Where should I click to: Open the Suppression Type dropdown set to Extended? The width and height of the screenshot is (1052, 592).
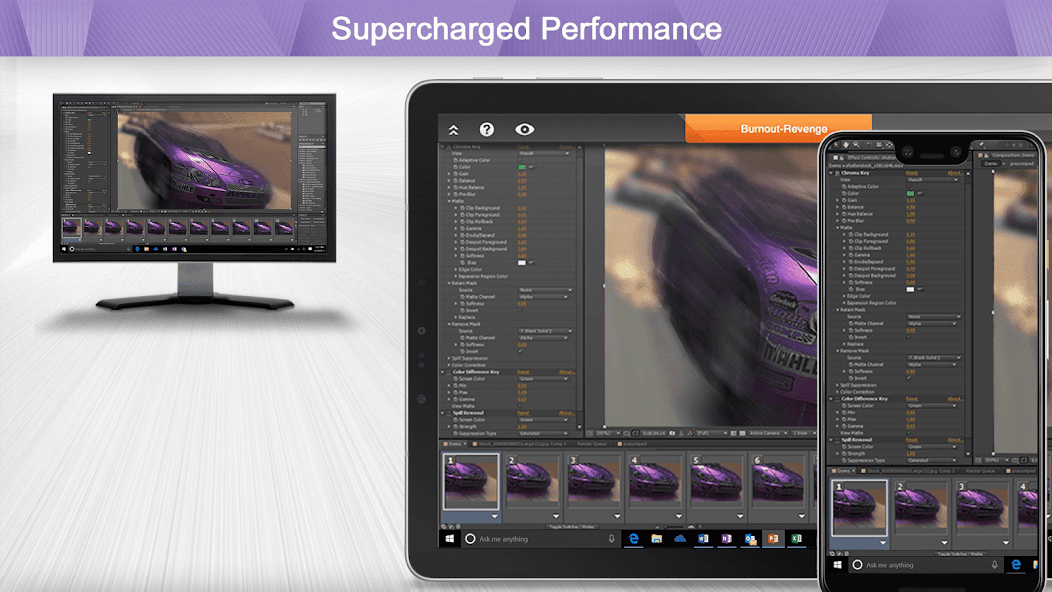click(x=545, y=433)
